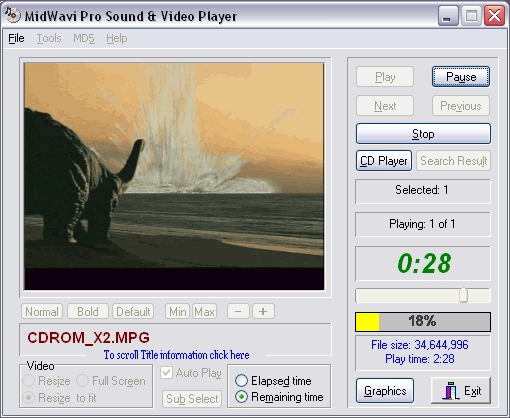Click the Search Result button
Screen dimensions: 510x418
pos(453,161)
